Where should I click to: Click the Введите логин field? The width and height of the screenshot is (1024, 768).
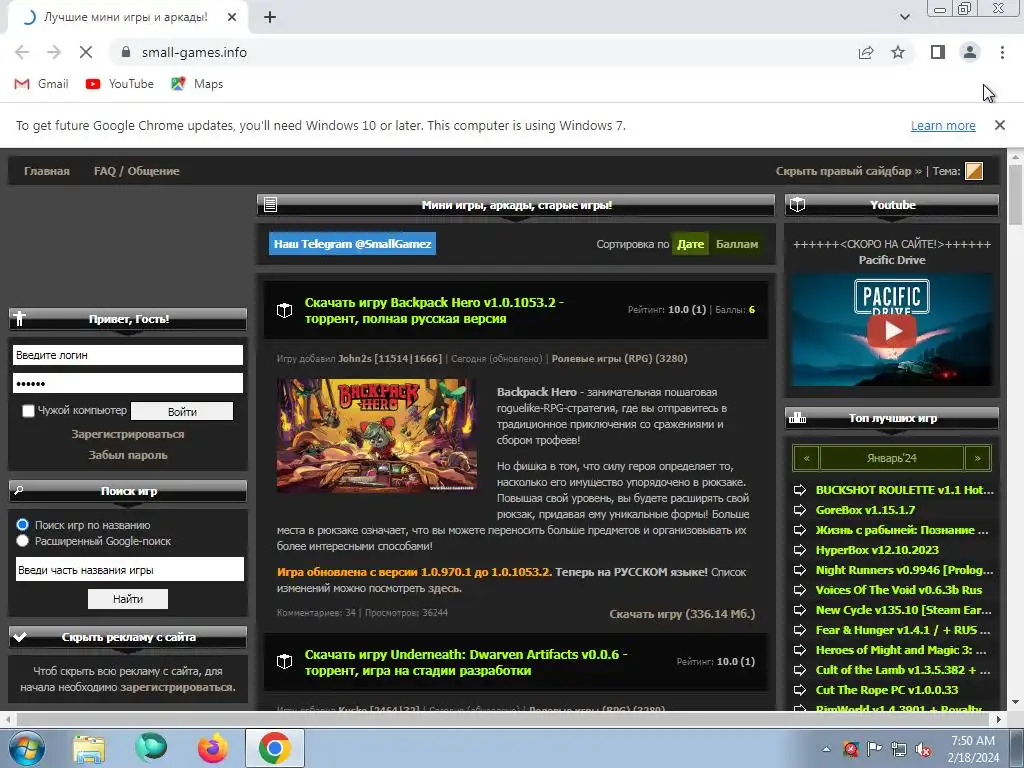pos(128,355)
